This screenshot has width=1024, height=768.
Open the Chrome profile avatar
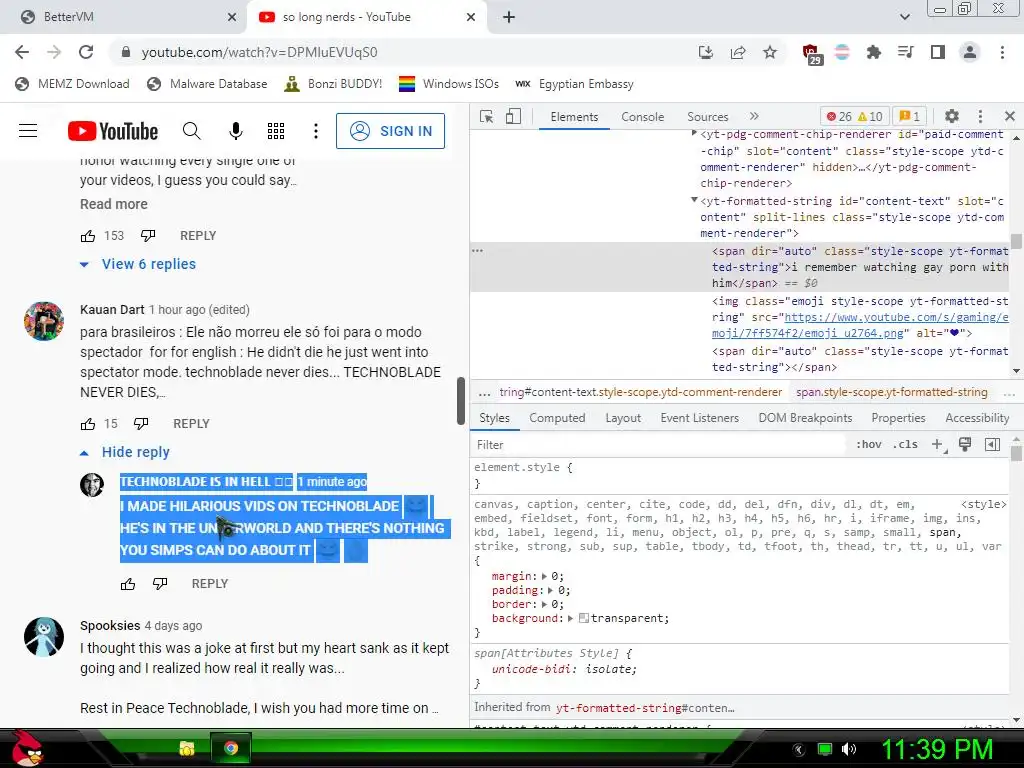coord(970,52)
